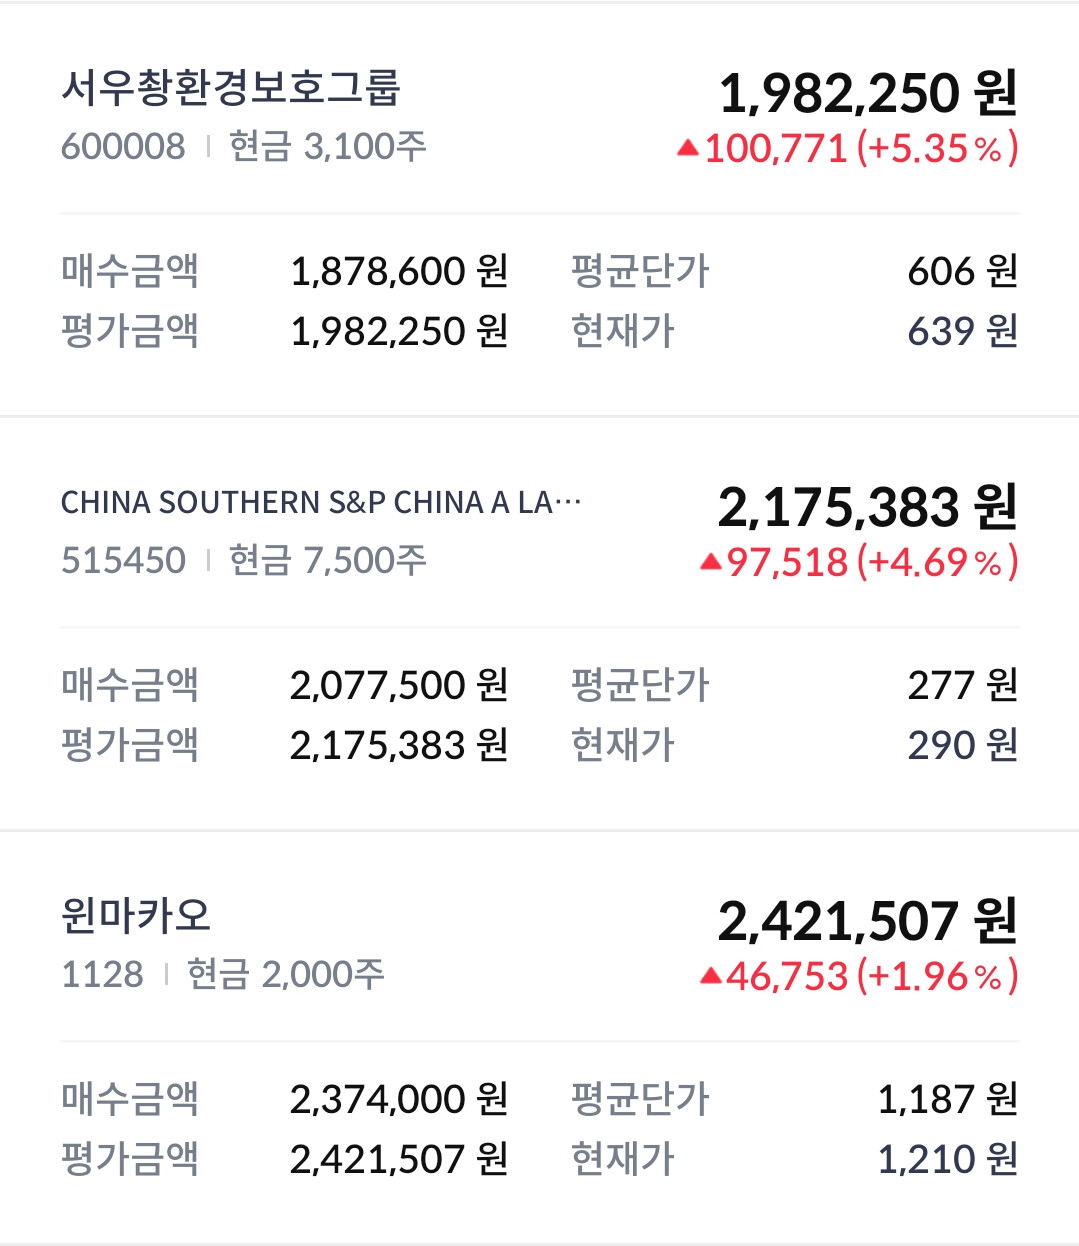
Task: Select the +5.35% gain figure
Action: [937, 149]
